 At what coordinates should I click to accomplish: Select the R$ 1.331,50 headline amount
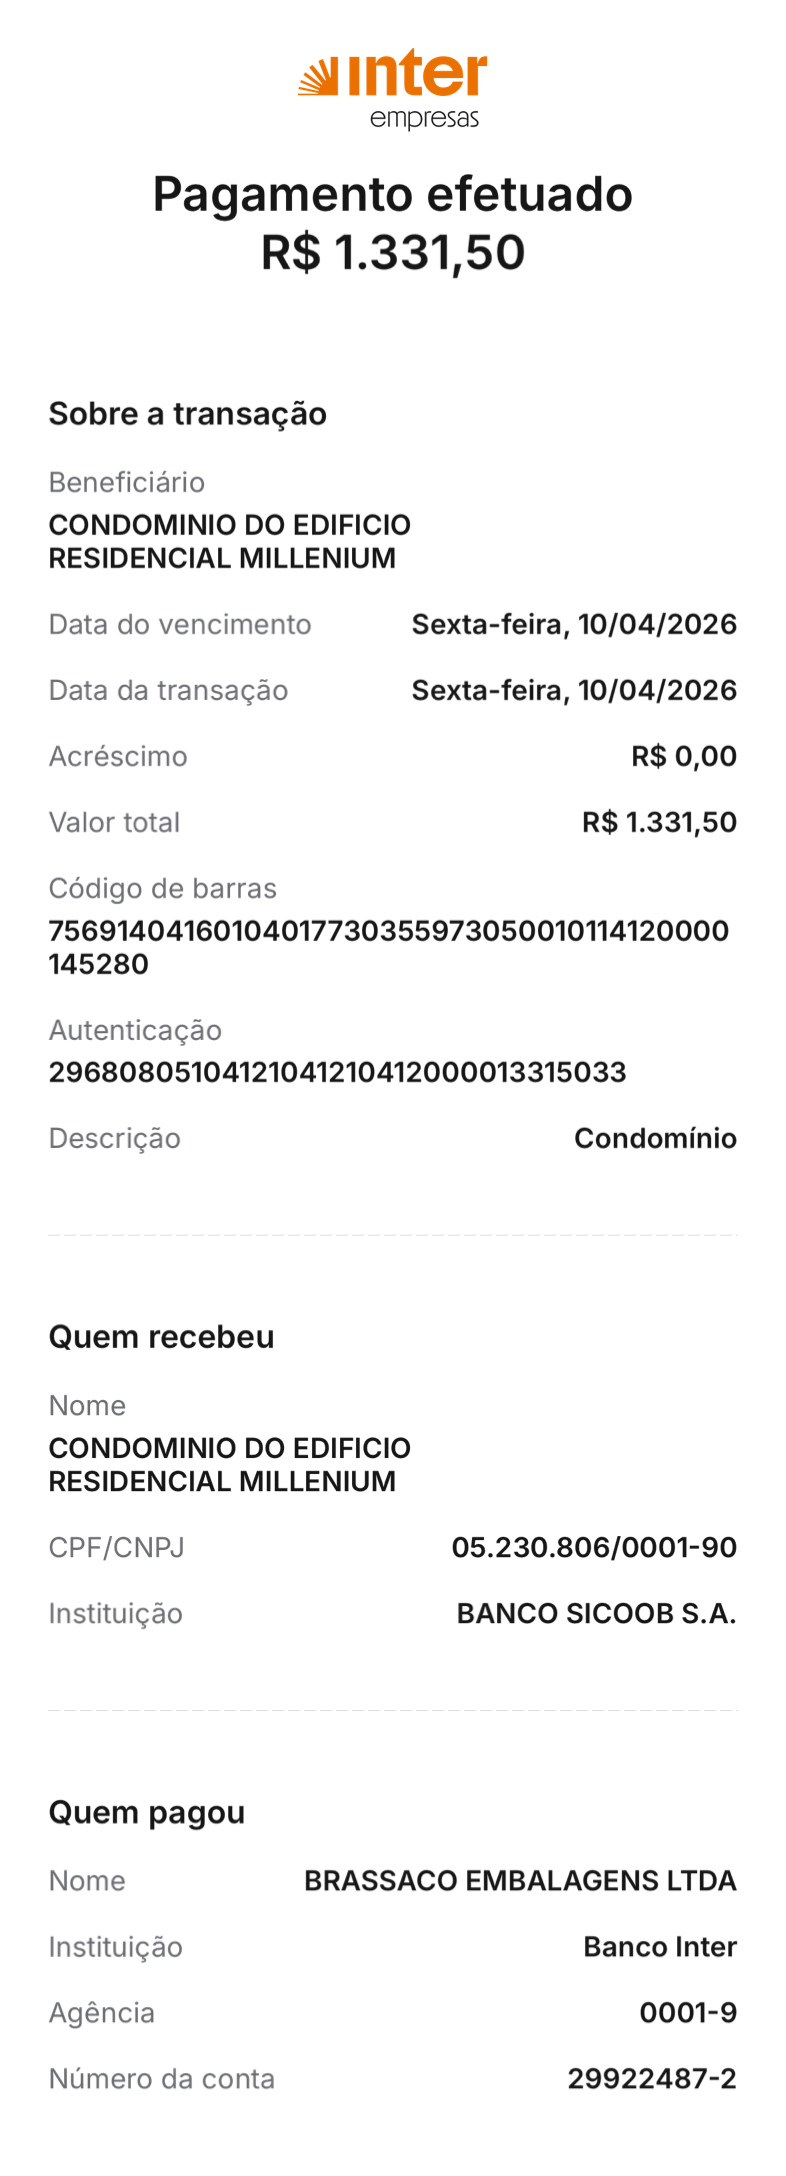[x=392, y=252]
